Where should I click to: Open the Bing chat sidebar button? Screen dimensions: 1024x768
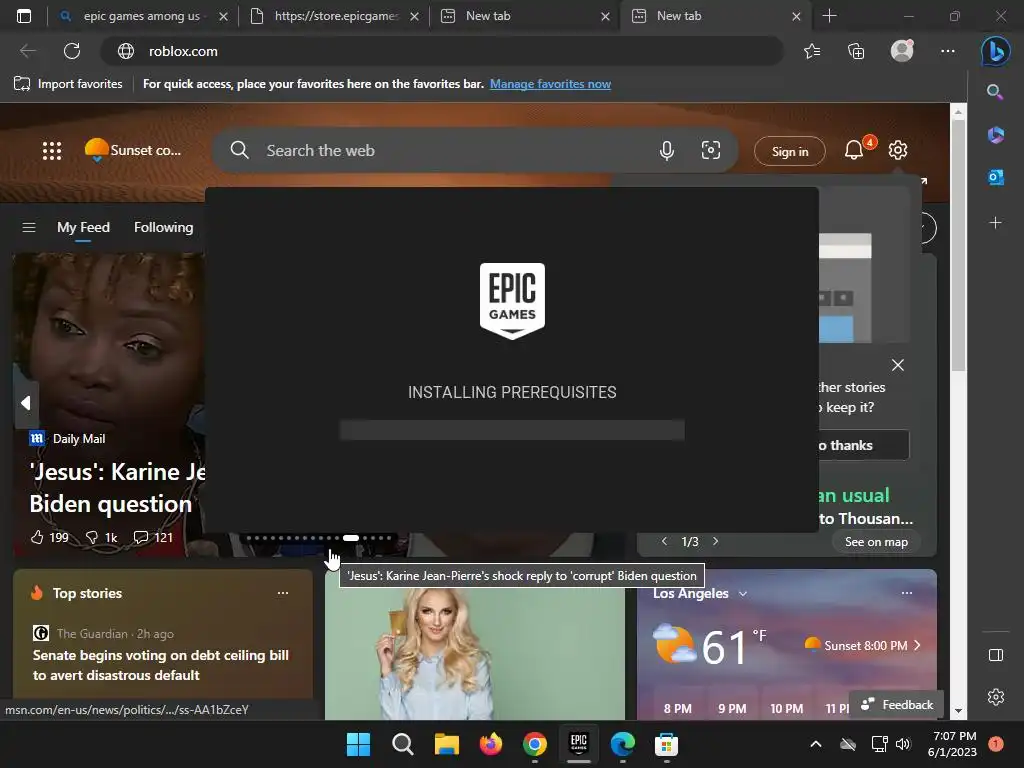995,51
